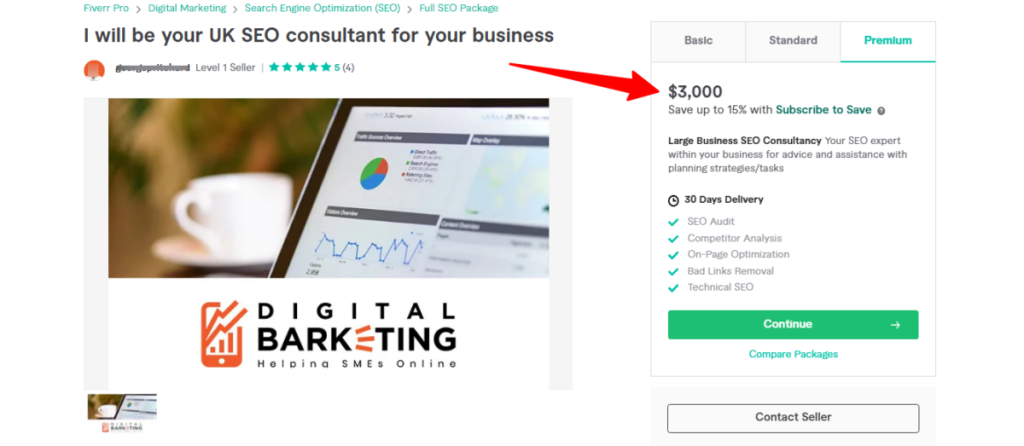Open the Subscribe to Save link
1024x446 pixels.
pyautogui.click(x=823, y=110)
